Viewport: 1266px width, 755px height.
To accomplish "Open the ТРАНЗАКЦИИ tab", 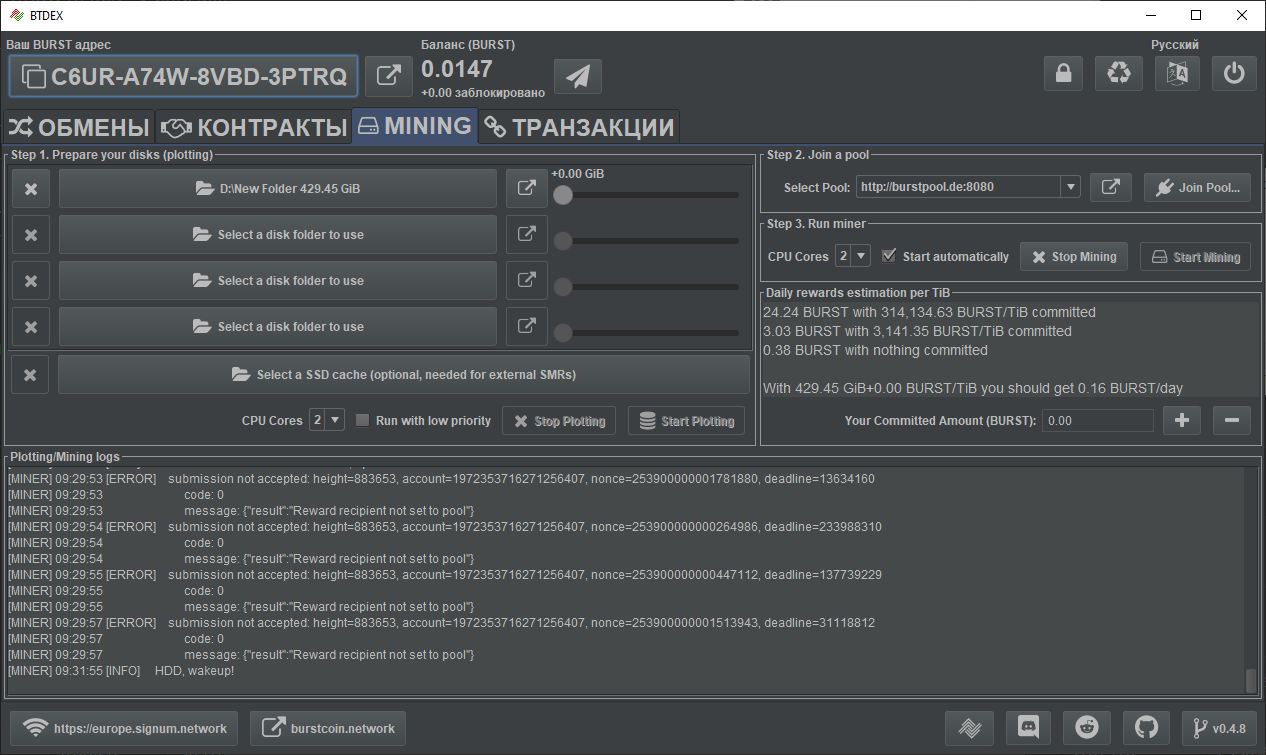I will coord(579,127).
